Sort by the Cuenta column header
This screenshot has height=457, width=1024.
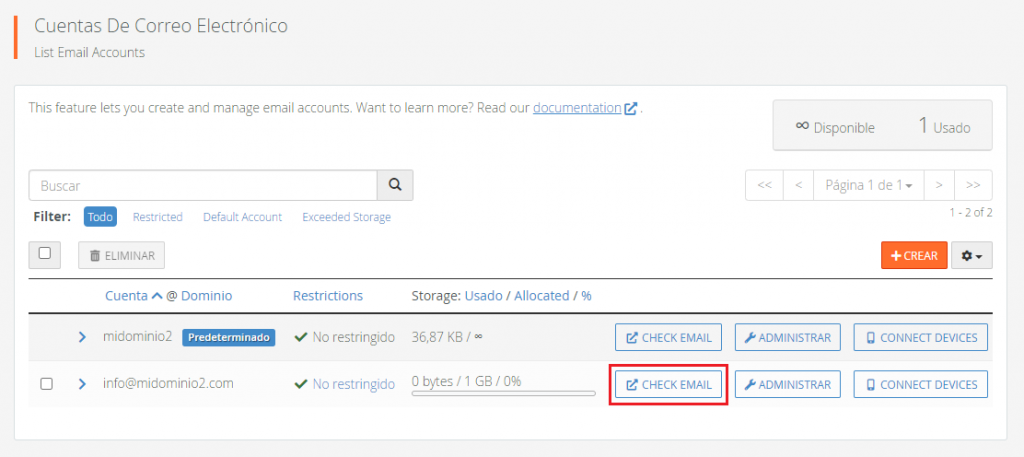coord(125,296)
